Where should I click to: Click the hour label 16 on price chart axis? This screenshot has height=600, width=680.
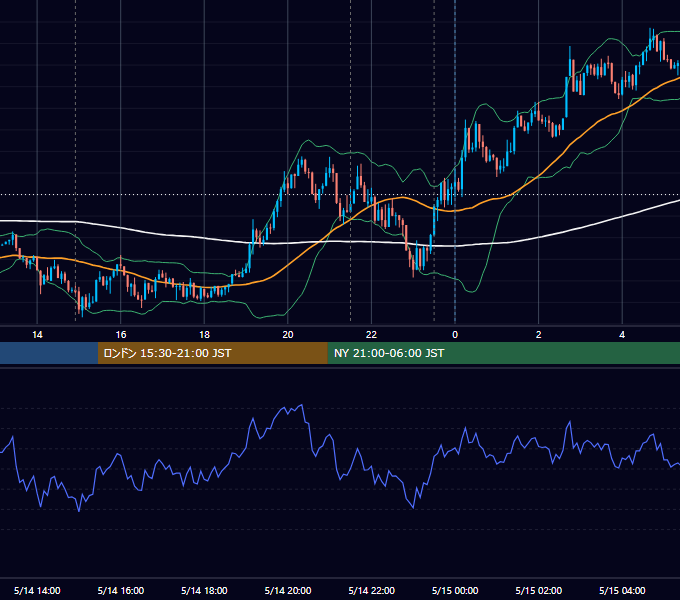121,335
